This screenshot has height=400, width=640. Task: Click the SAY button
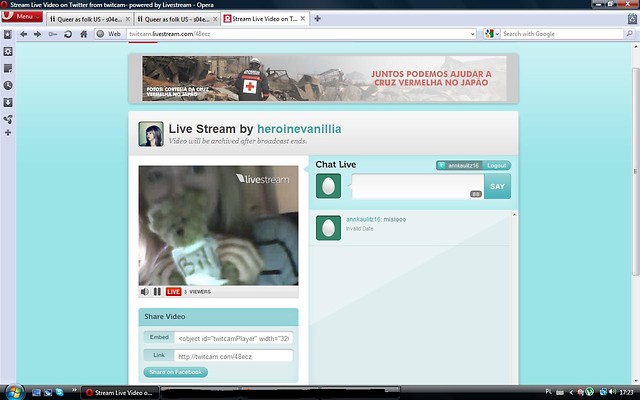coord(497,187)
